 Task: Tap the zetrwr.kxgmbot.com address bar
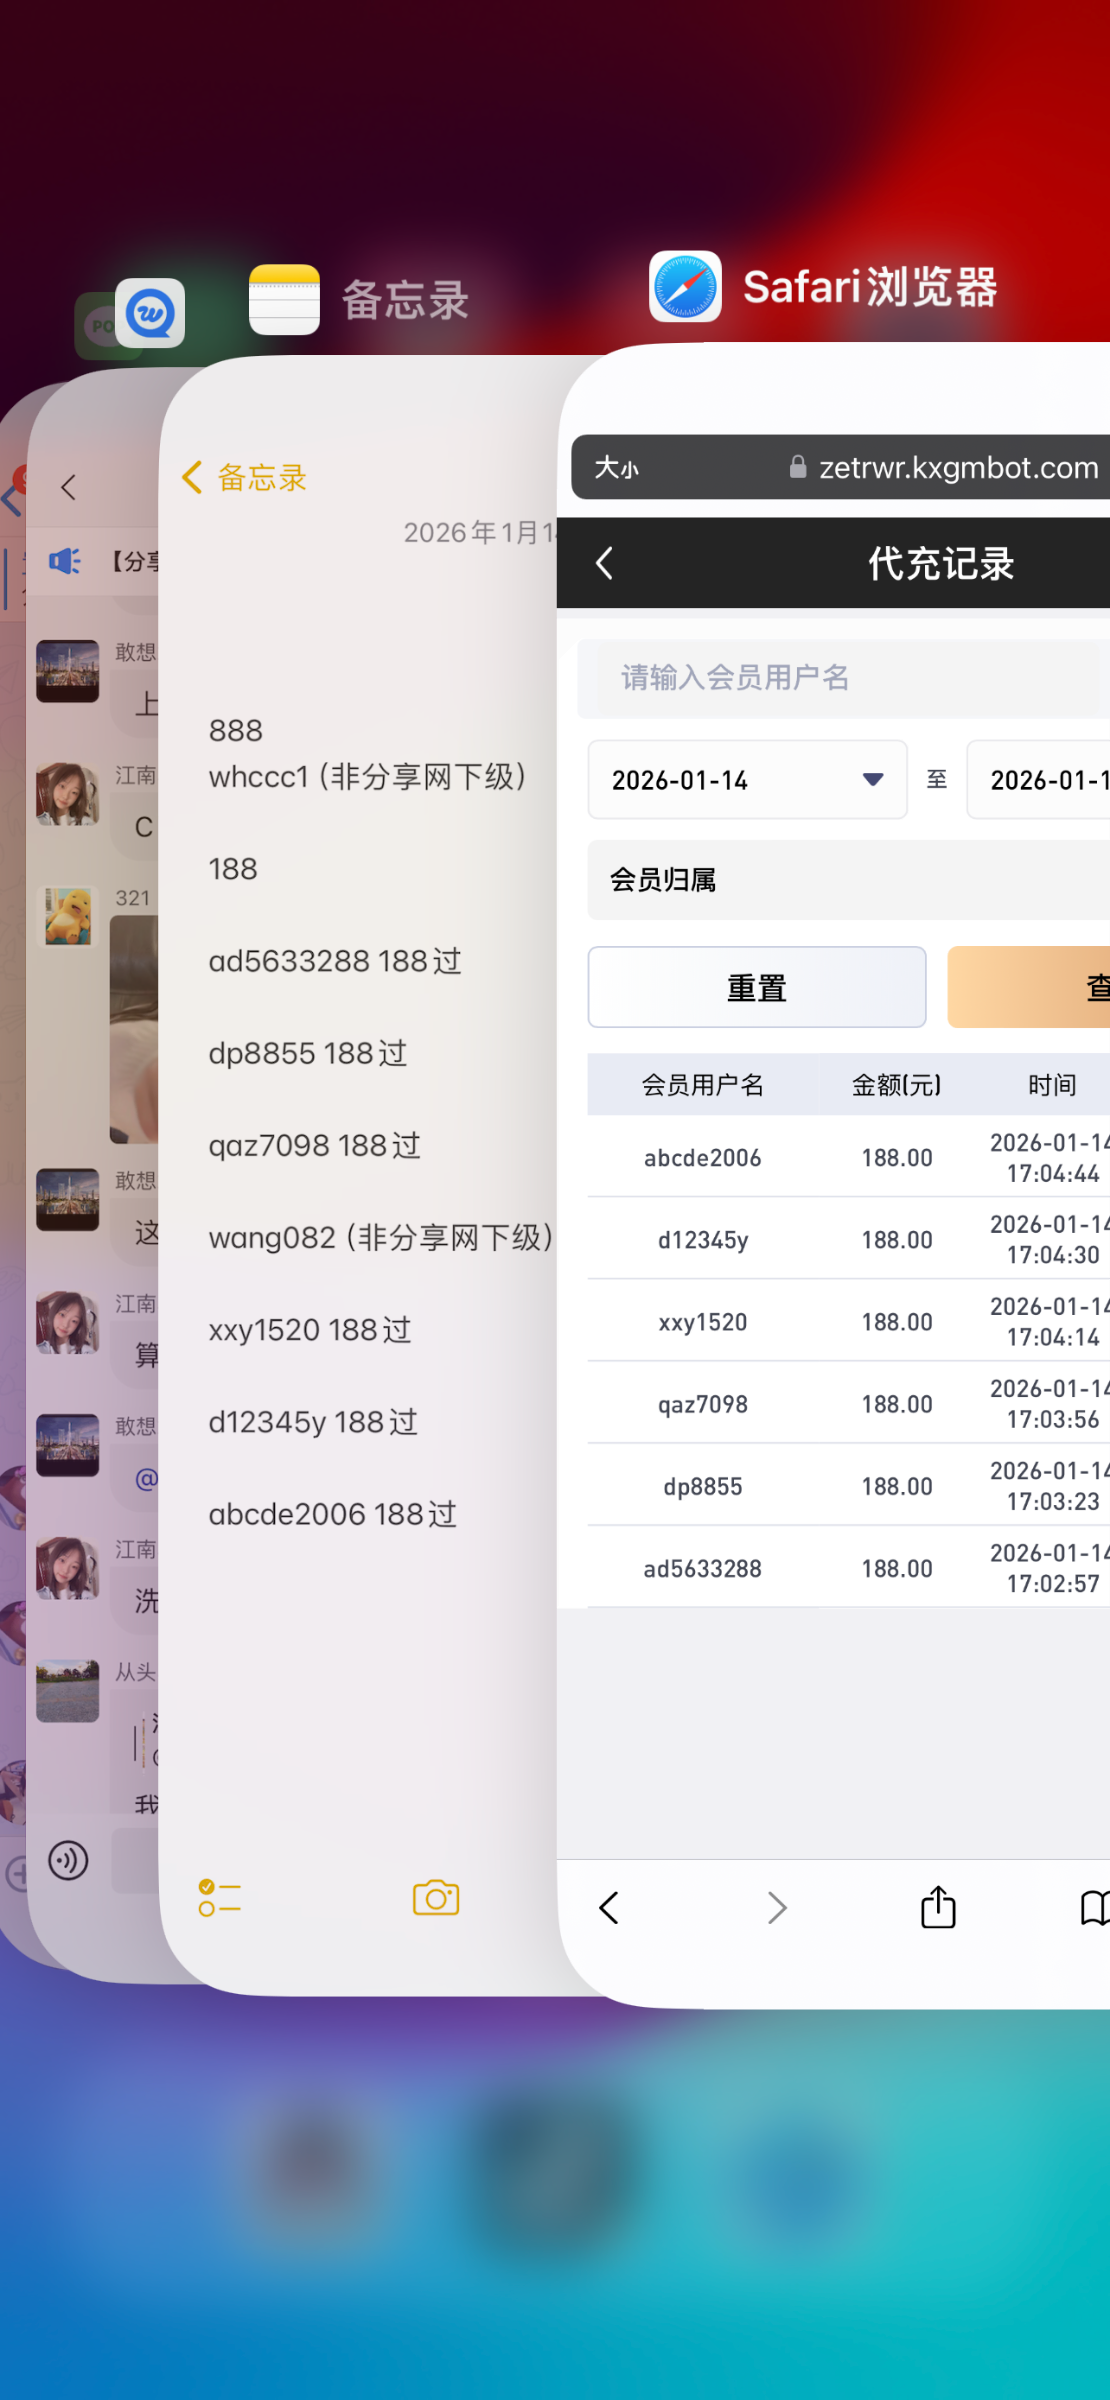(945, 468)
